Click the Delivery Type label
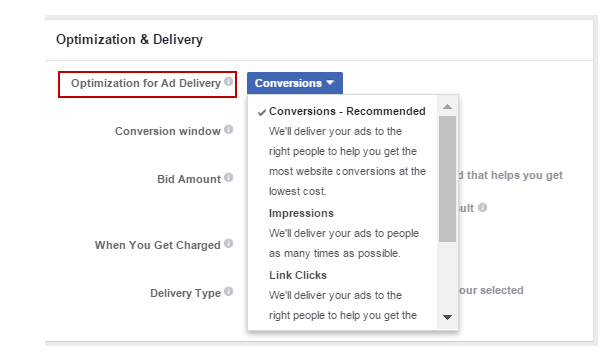611x360 pixels. [x=185, y=293]
